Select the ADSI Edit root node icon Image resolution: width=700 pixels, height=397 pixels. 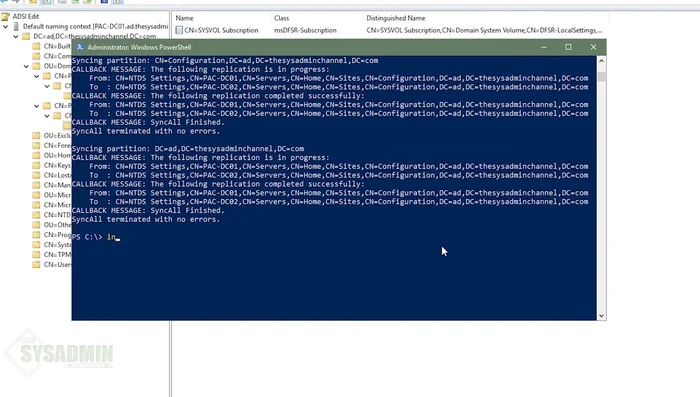tap(5, 17)
